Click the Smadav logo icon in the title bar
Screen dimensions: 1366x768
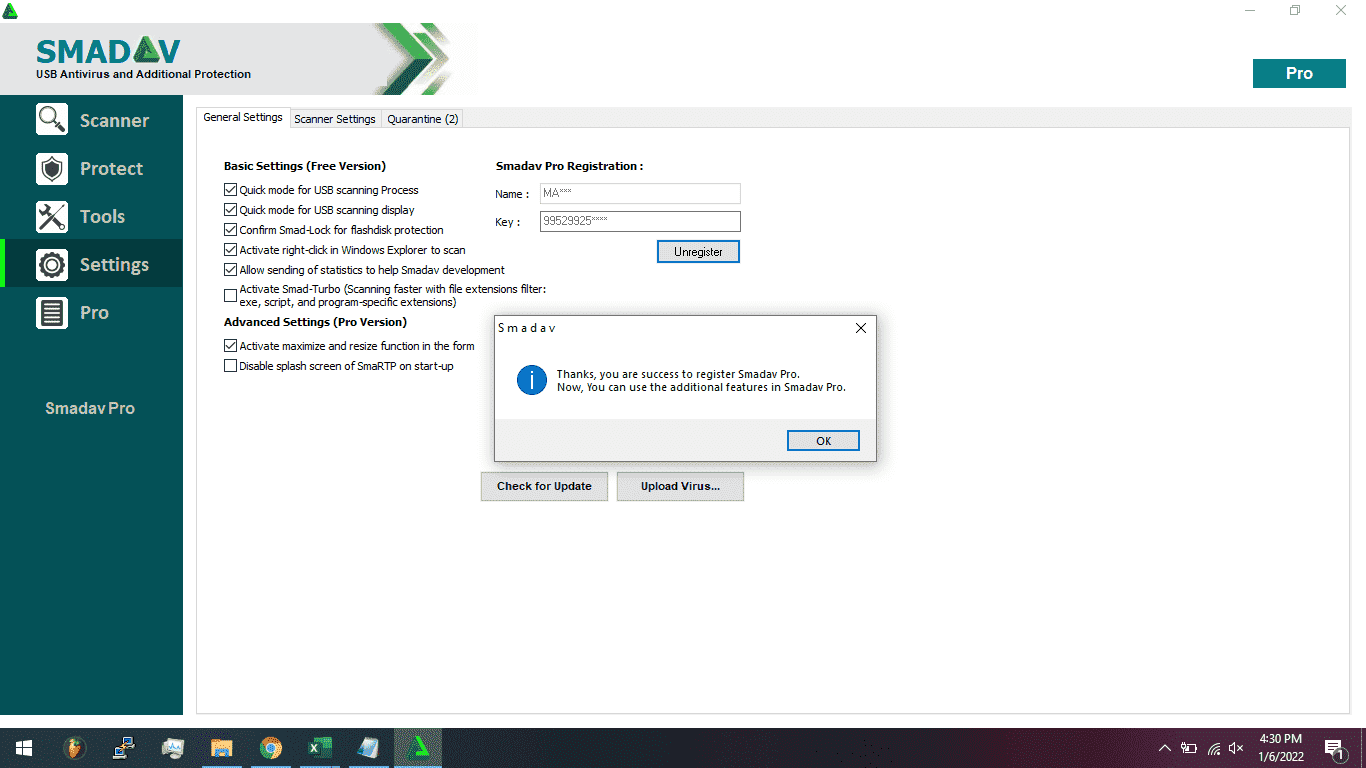tap(10, 10)
